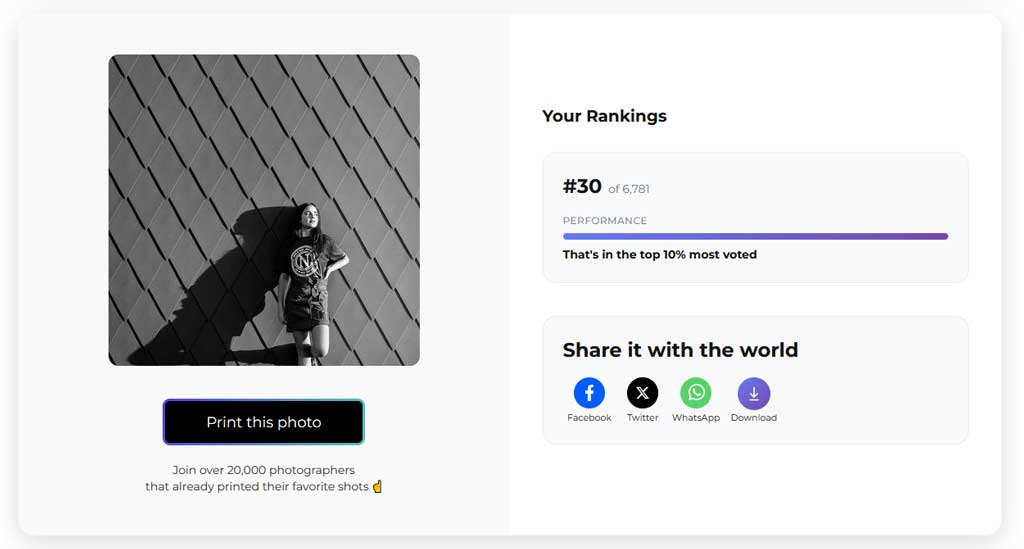Screen dimensions: 1024x549
Task: Click 'that already printed their favorite shots' line
Action: click(x=257, y=486)
